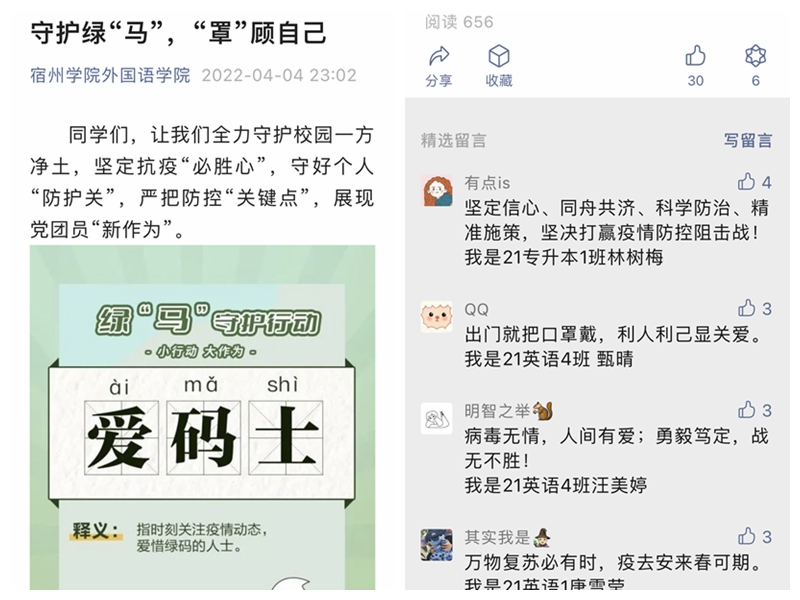Tap the article title 守护绿“马”
The height and width of the screenshot is (600, 800).
pos(179,33)
